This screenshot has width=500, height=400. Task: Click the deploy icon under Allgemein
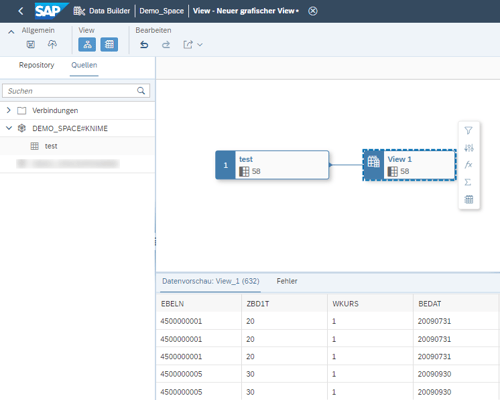tap(52, 44)
